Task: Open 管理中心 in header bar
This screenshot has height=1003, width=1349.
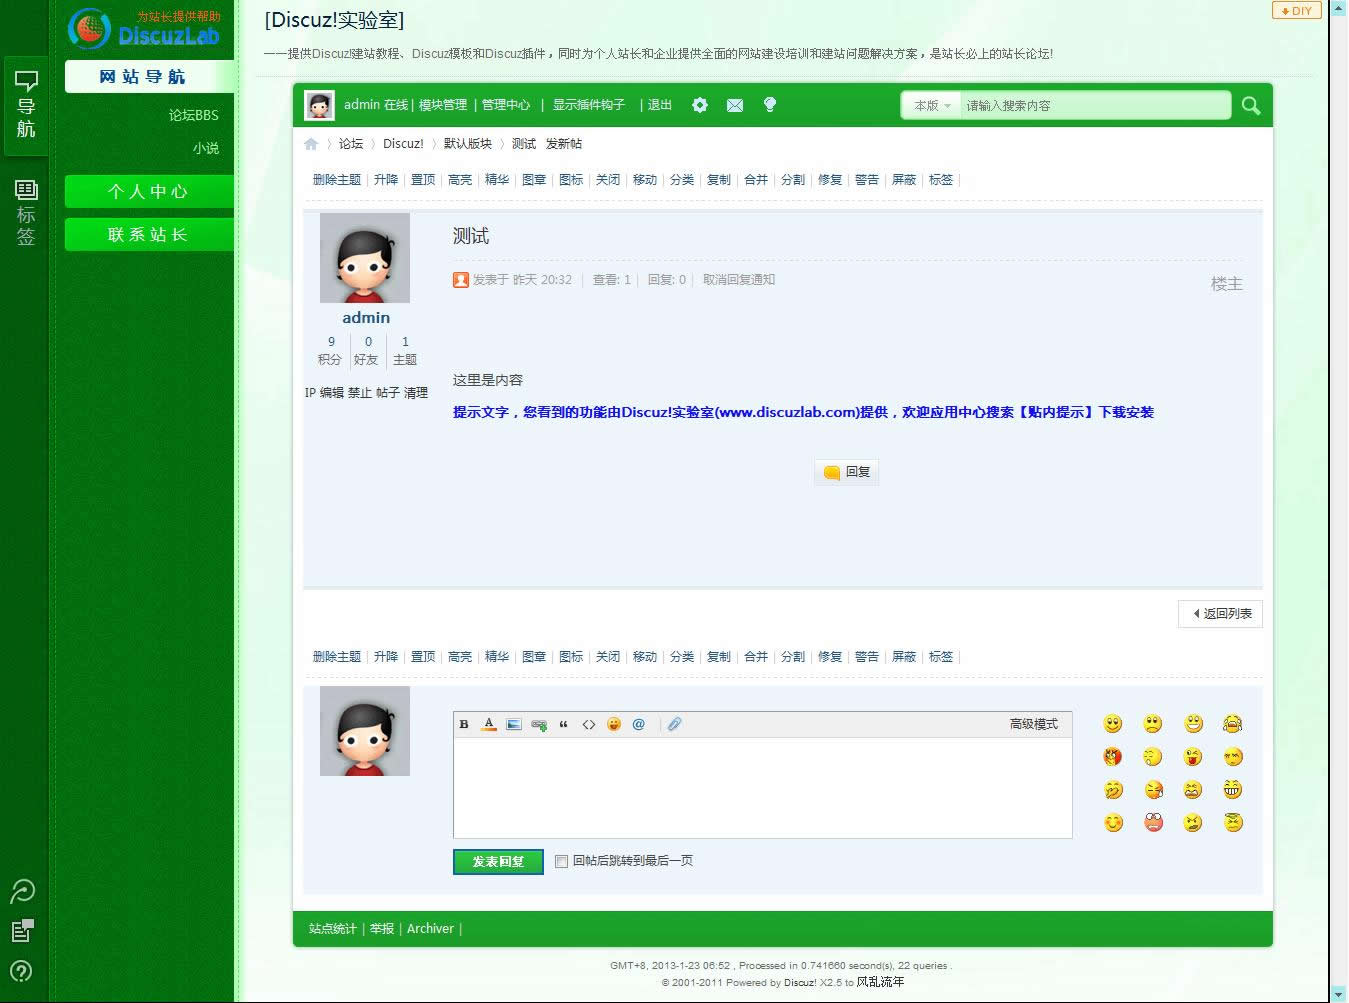Action: (506, 105)
